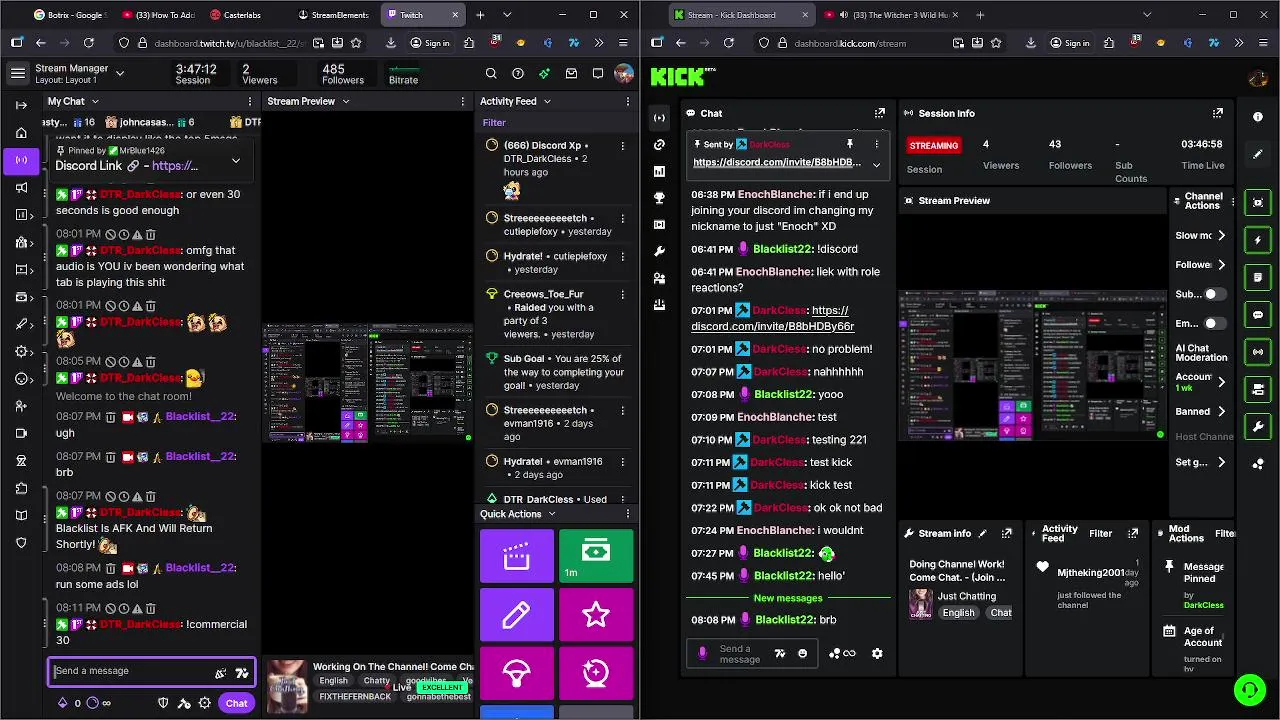The width and height of the screenshot is (1280, 720).
Task: Expand the pinned Discord Link message in Twitch chat
Action: tap(236, 160)
